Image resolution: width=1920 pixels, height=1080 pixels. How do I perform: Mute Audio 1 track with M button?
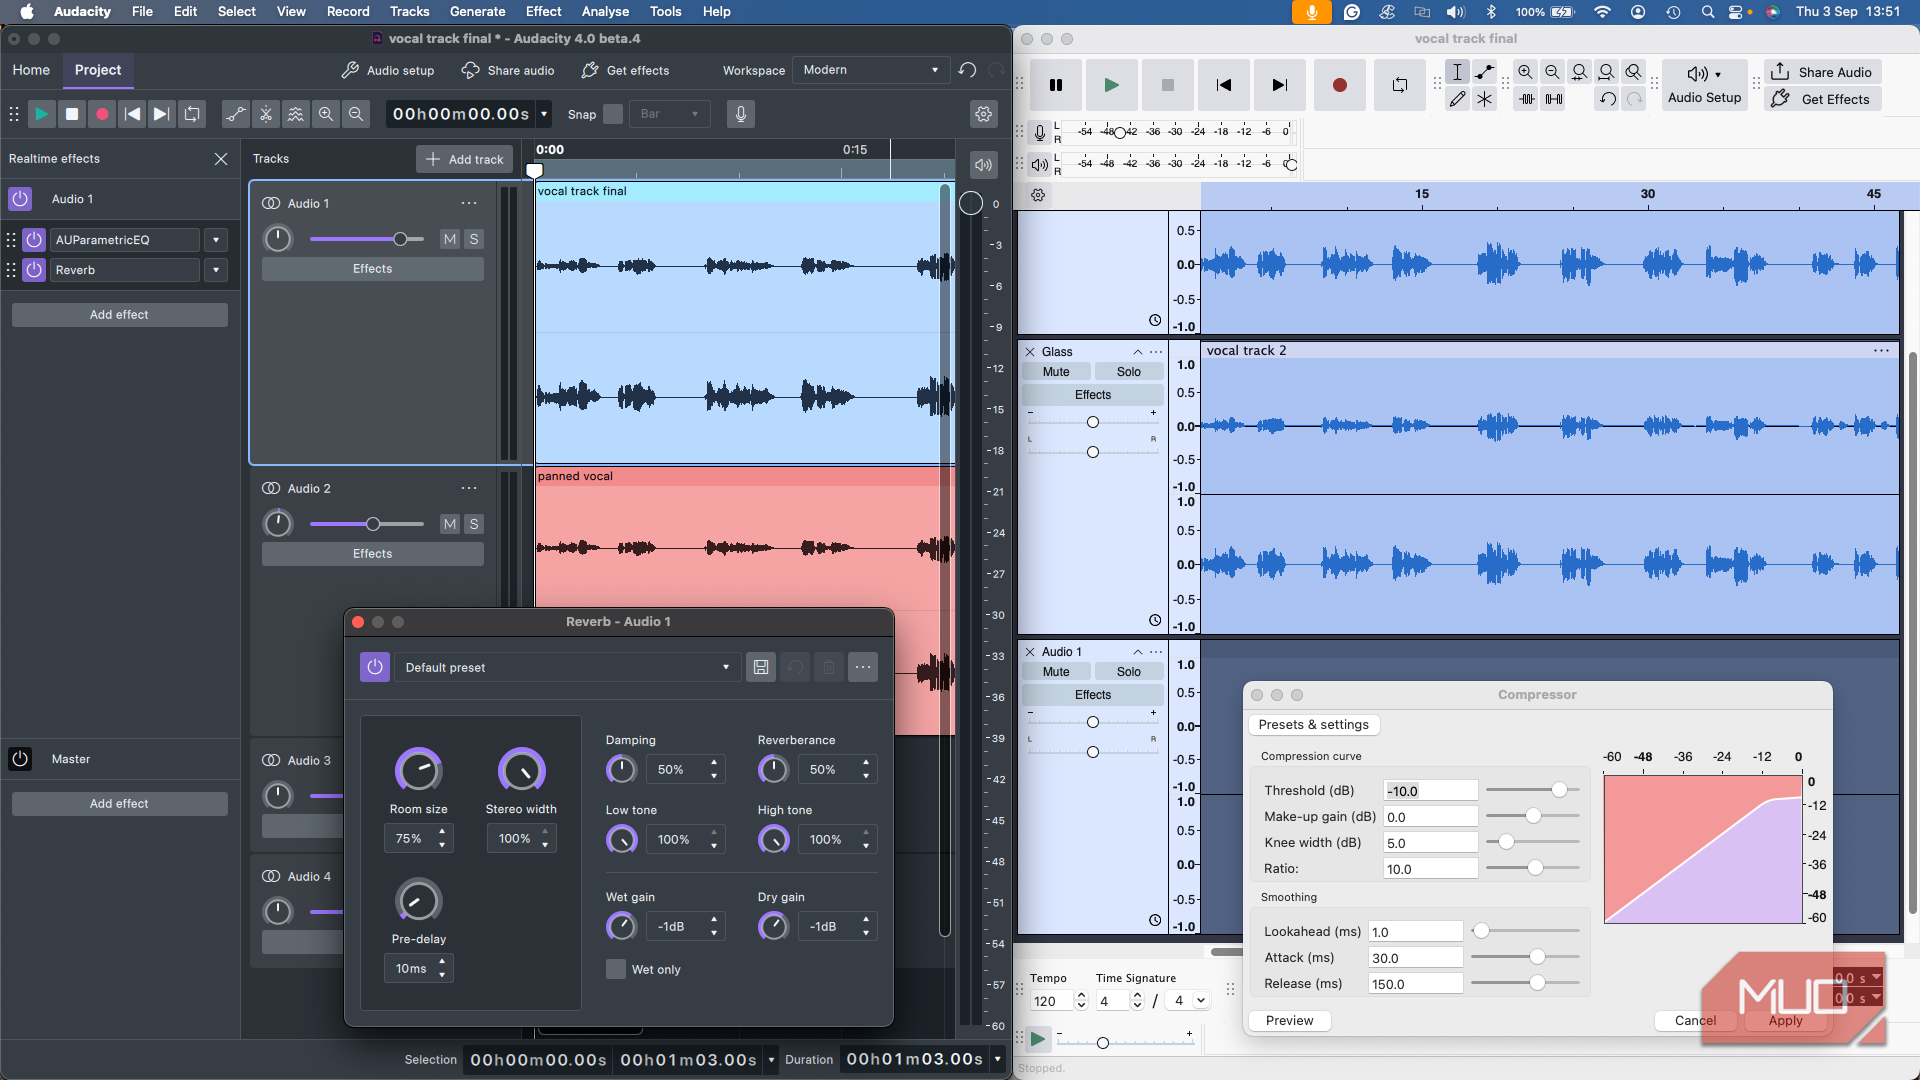[450, 239]
